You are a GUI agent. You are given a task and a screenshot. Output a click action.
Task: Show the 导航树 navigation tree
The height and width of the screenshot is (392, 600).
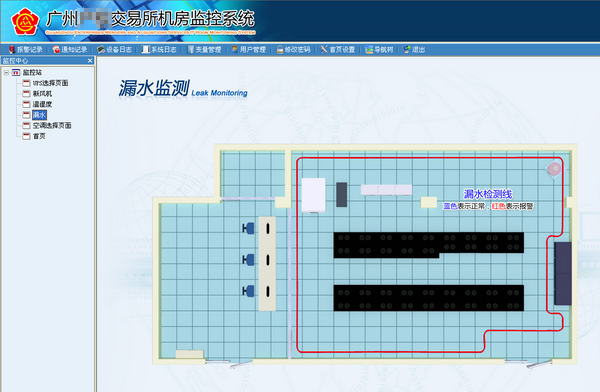379,49
